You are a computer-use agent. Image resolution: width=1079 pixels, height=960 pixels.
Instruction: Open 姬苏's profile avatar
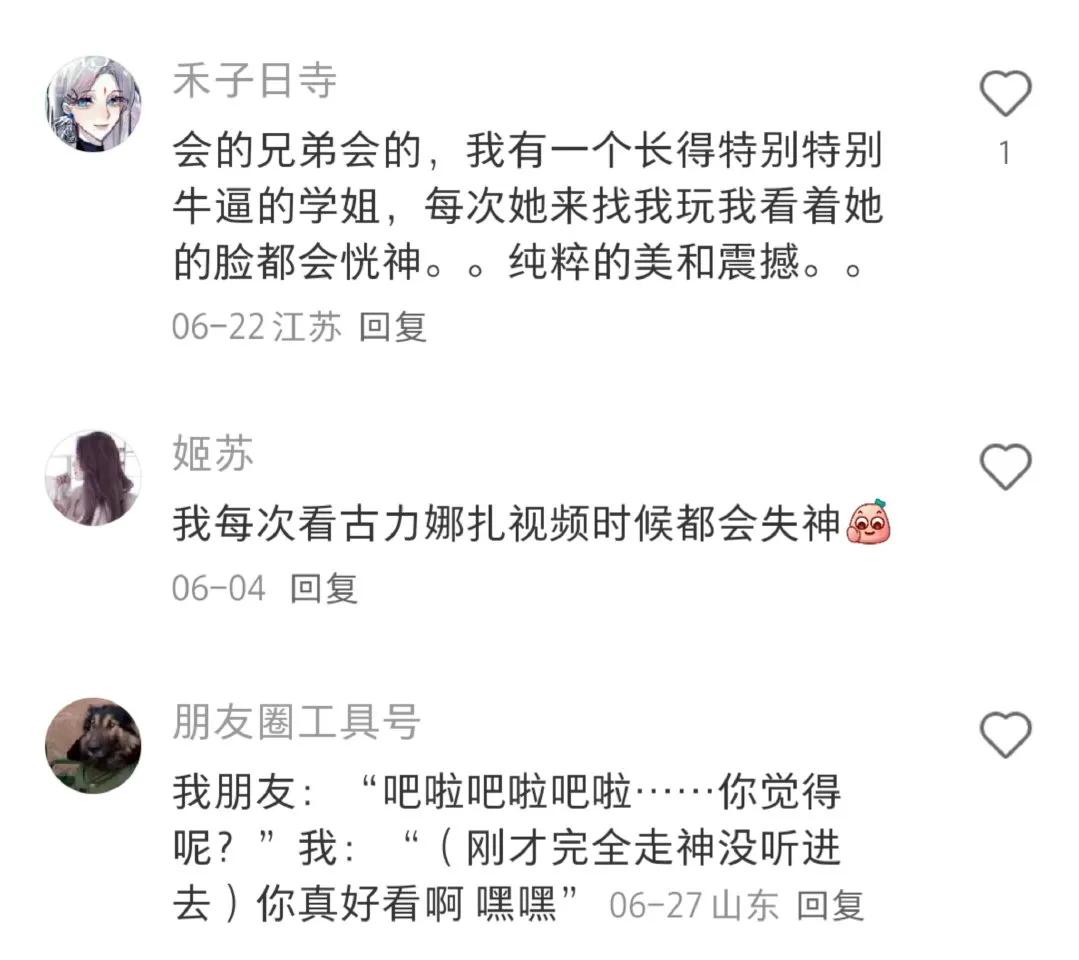[x=93, y=478]
